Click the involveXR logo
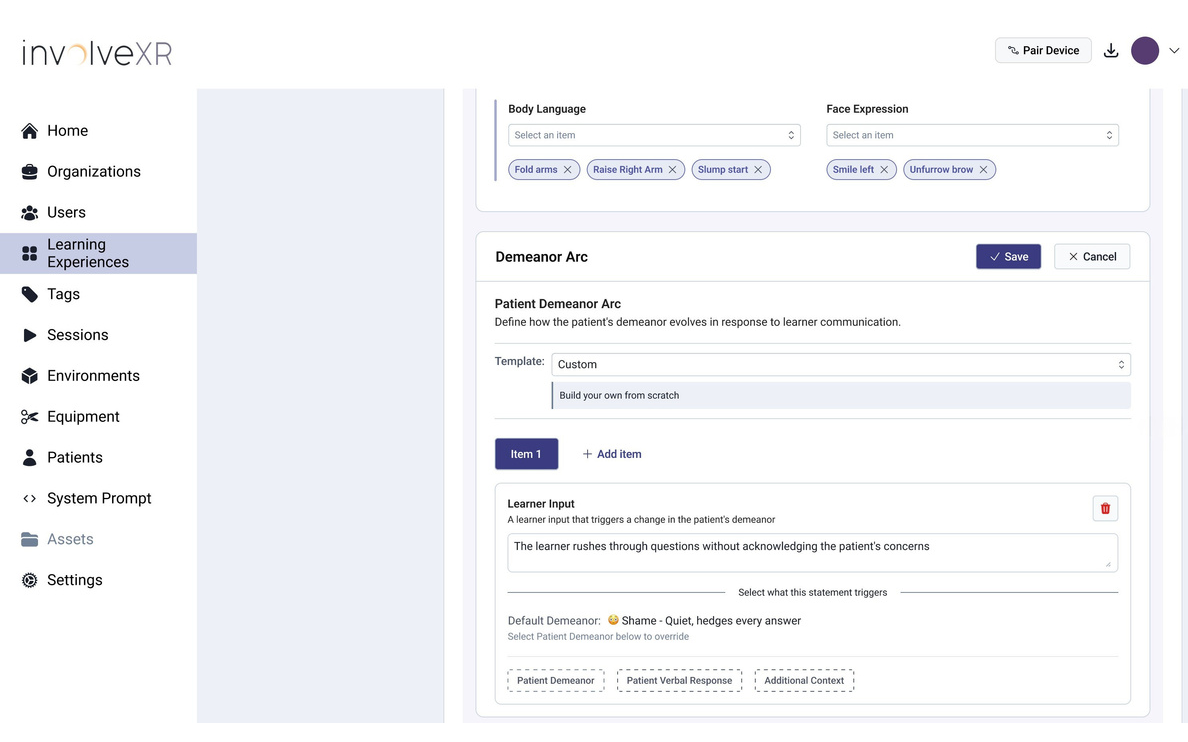 97,53
